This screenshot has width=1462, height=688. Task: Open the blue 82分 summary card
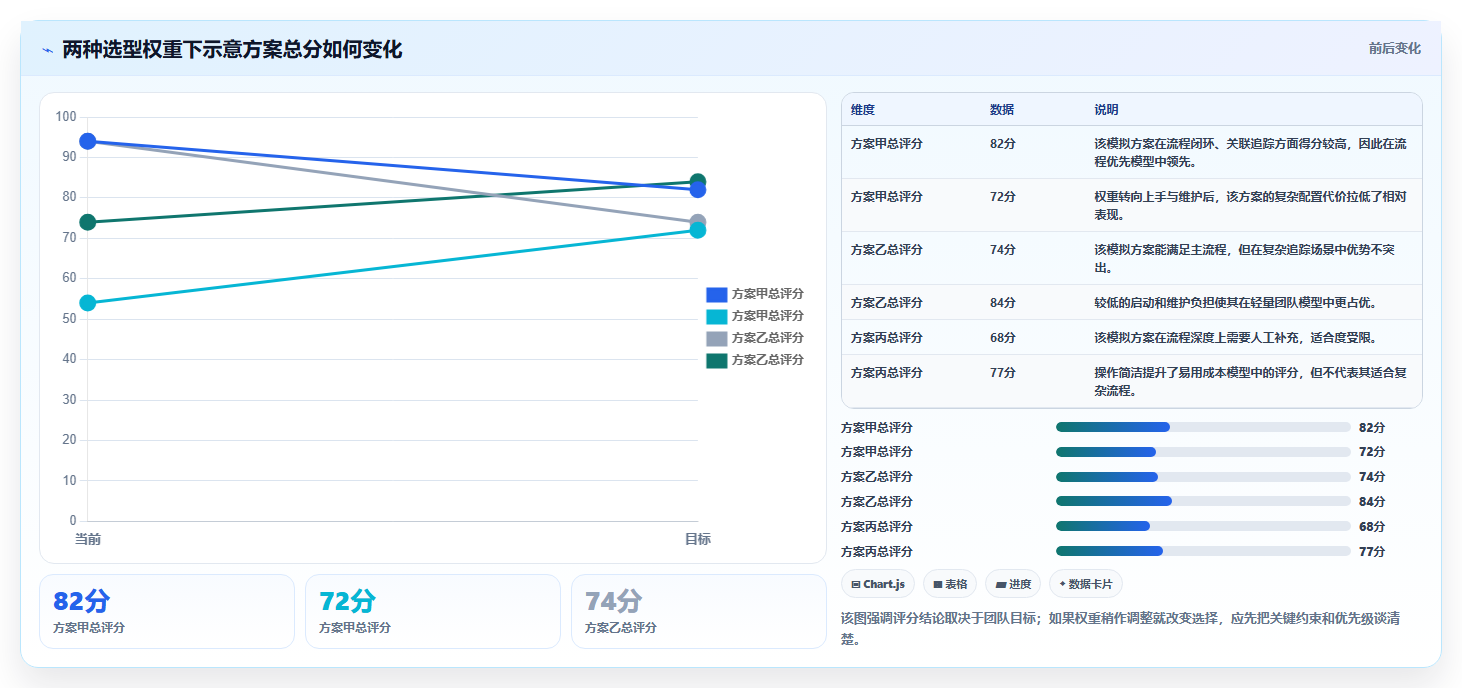point(167,611)
